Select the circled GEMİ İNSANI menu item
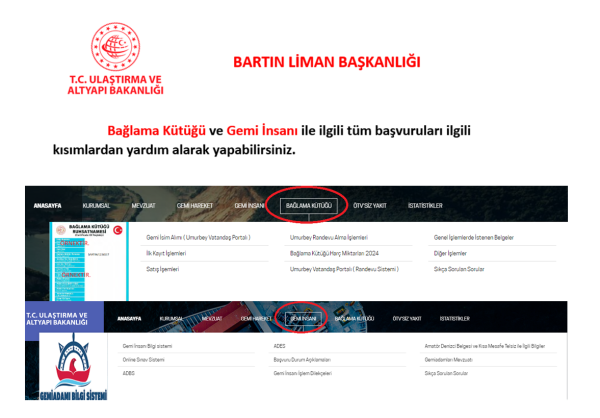 coord(303,318)
